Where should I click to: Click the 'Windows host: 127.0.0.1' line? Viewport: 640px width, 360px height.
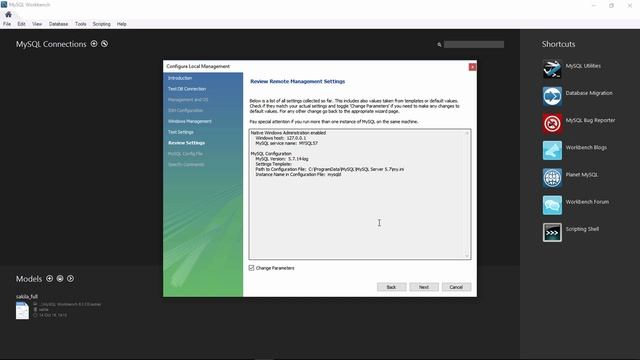281,138
